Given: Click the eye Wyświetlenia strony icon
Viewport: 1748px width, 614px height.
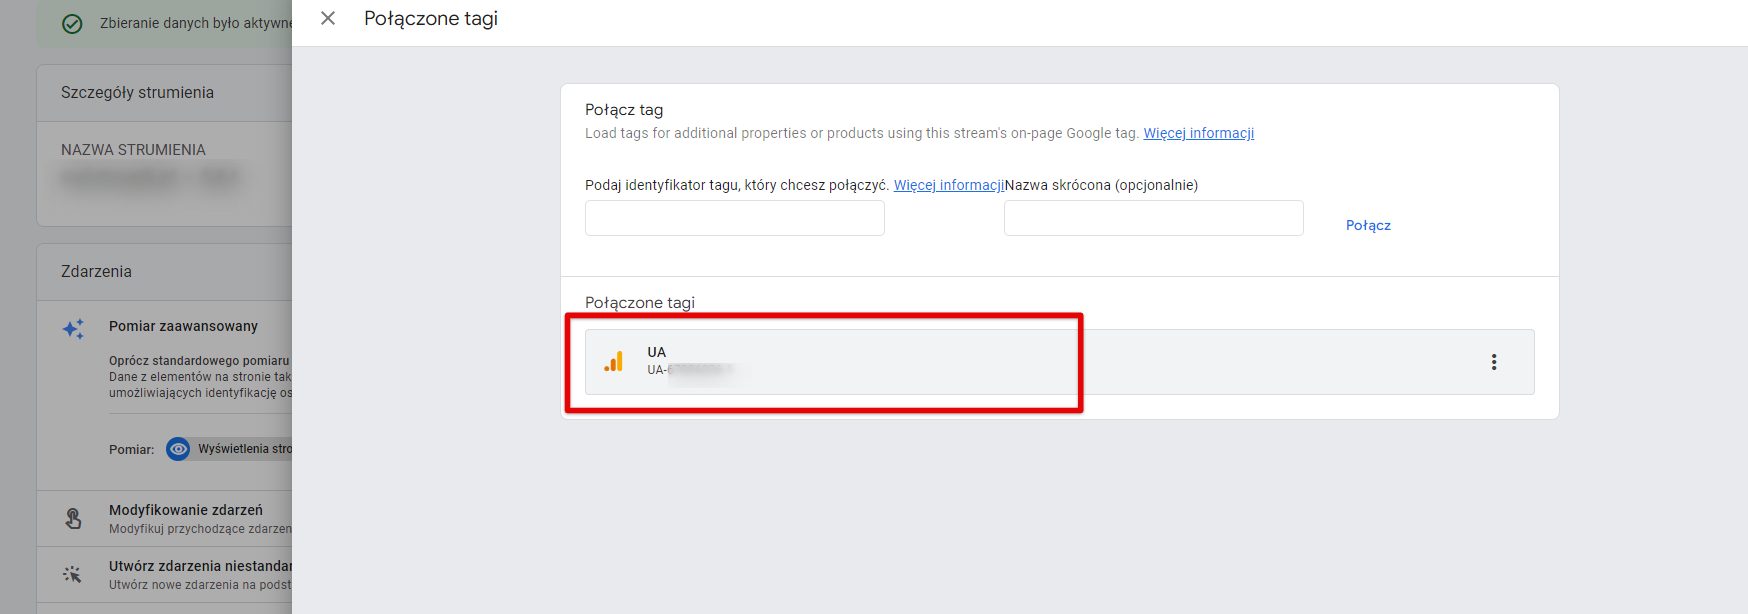Looking at the screenshot, I should [x=178, y=449].
